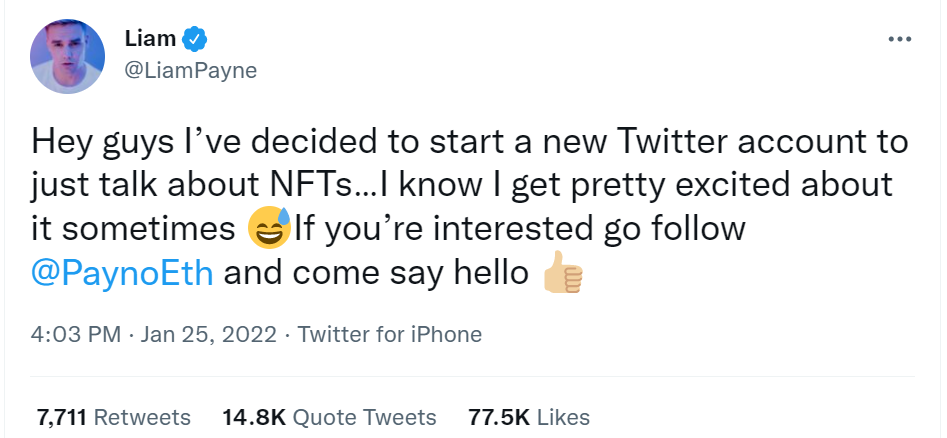Open Liam's profile avatar picture
Image resolution: width=947 pixels, height=438 pixels.
point(70,56)
